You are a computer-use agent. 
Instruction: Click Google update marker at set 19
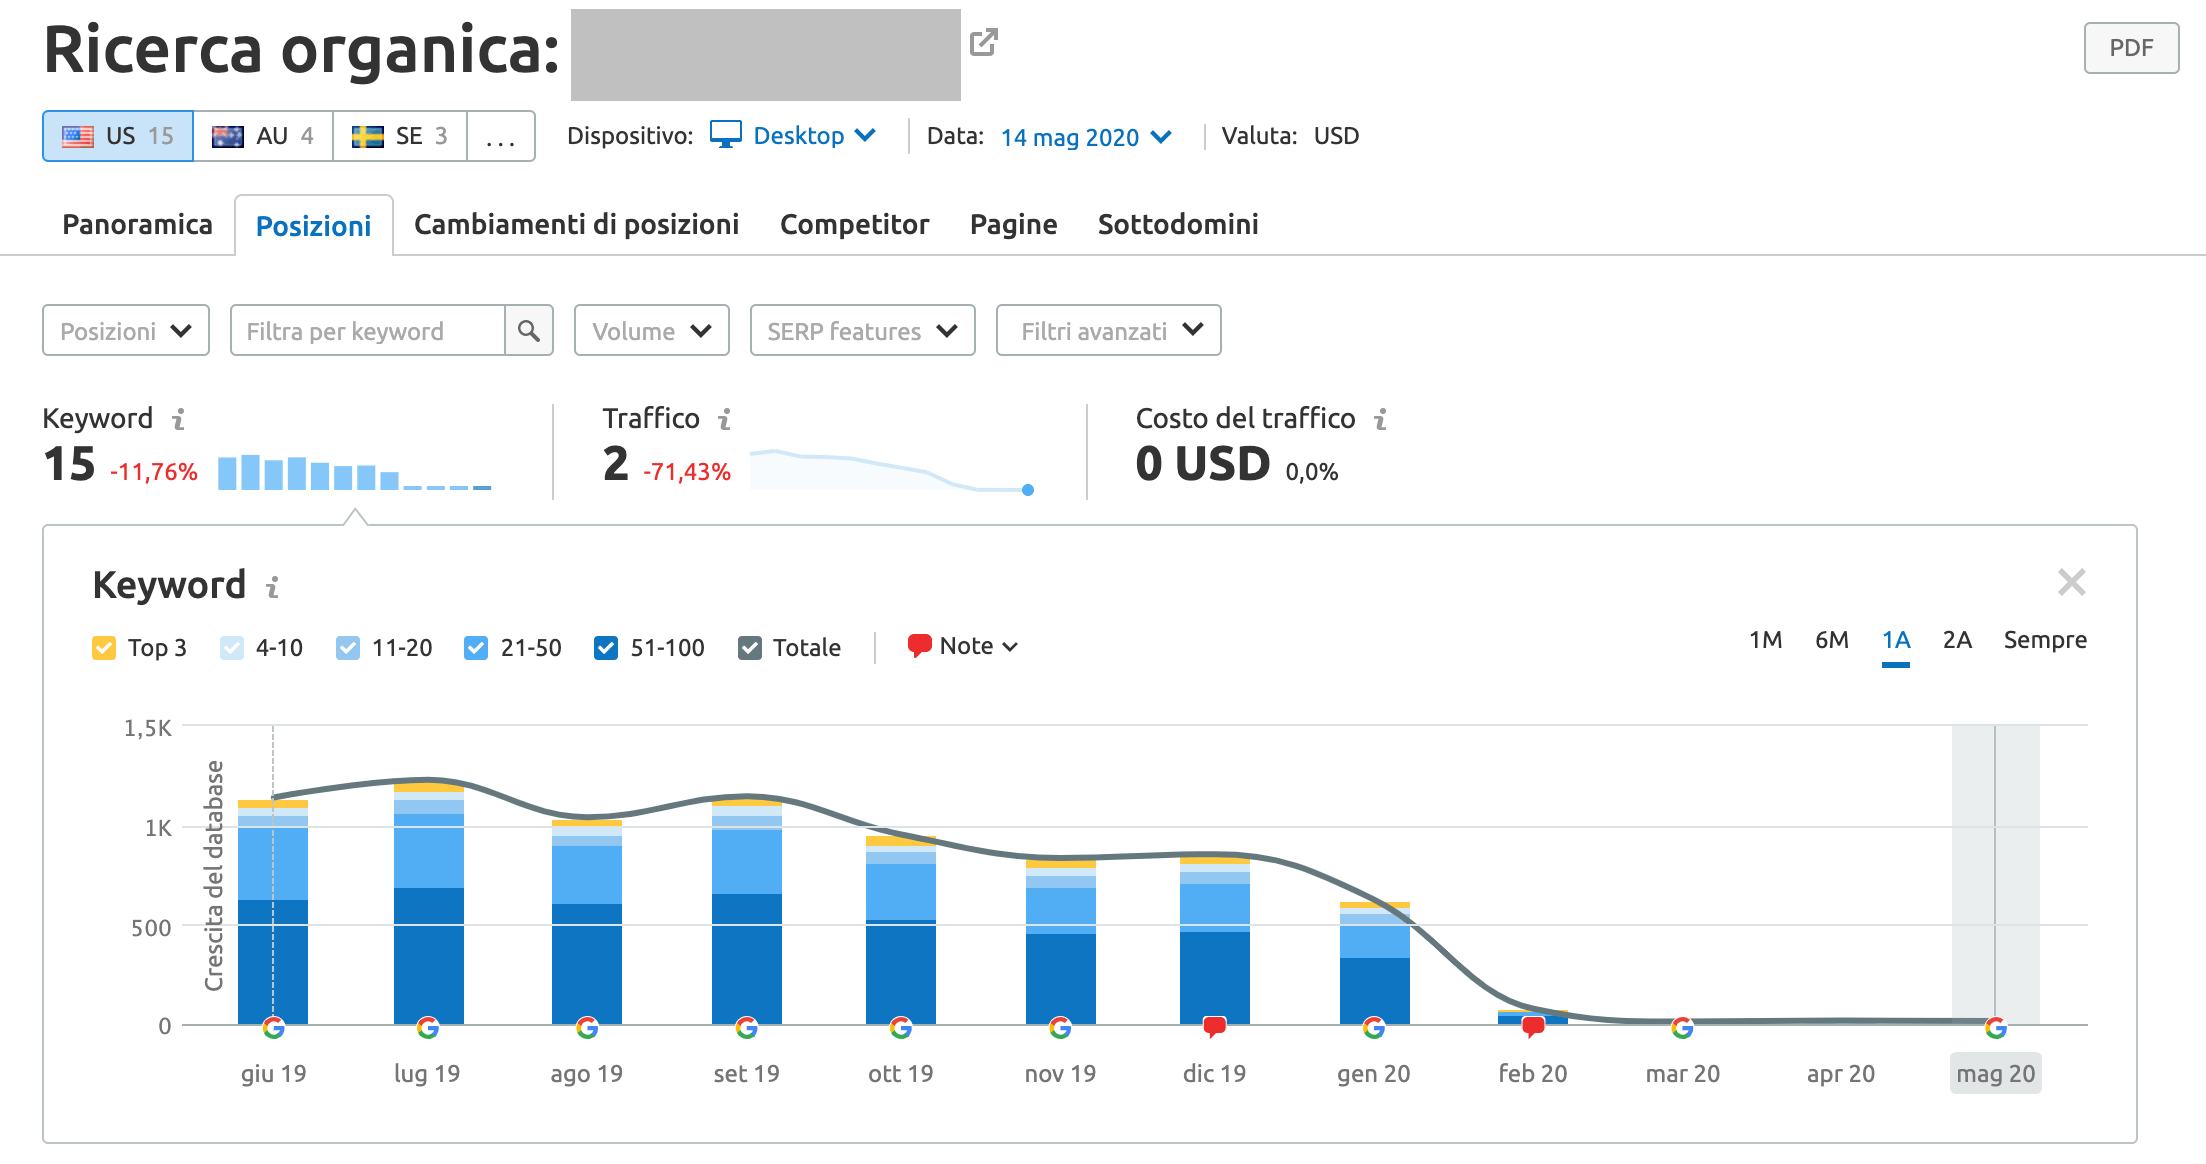coord(746,1027)
